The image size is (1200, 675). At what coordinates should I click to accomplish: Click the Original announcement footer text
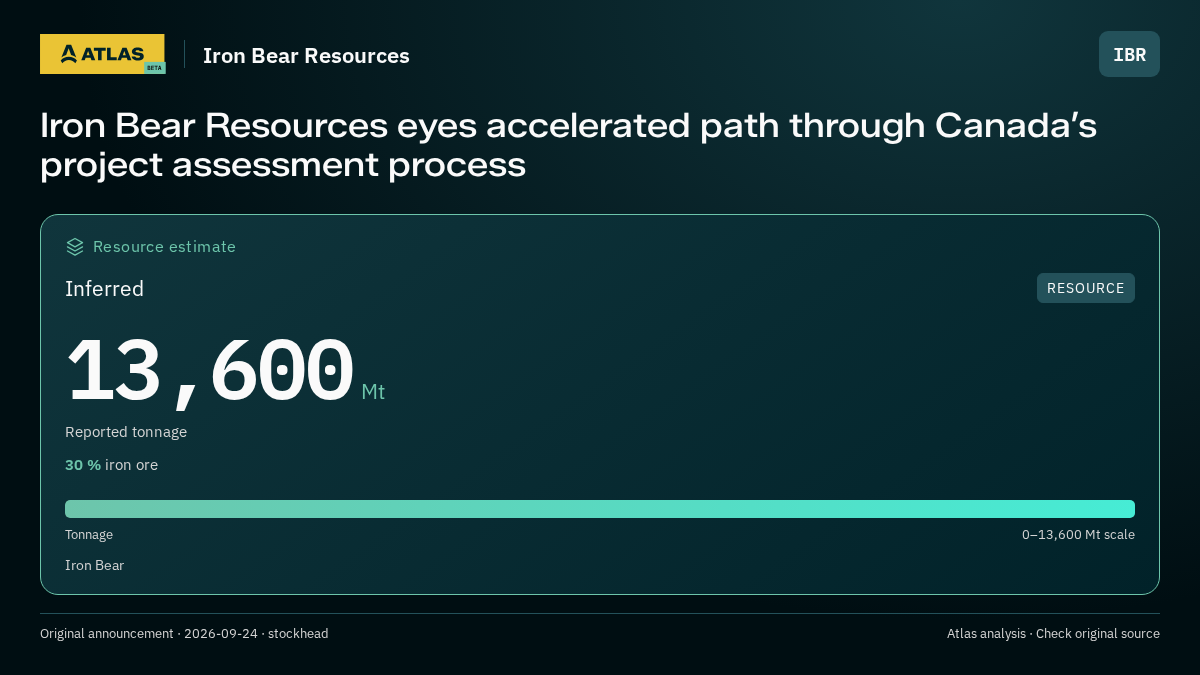tap(184, 634)
